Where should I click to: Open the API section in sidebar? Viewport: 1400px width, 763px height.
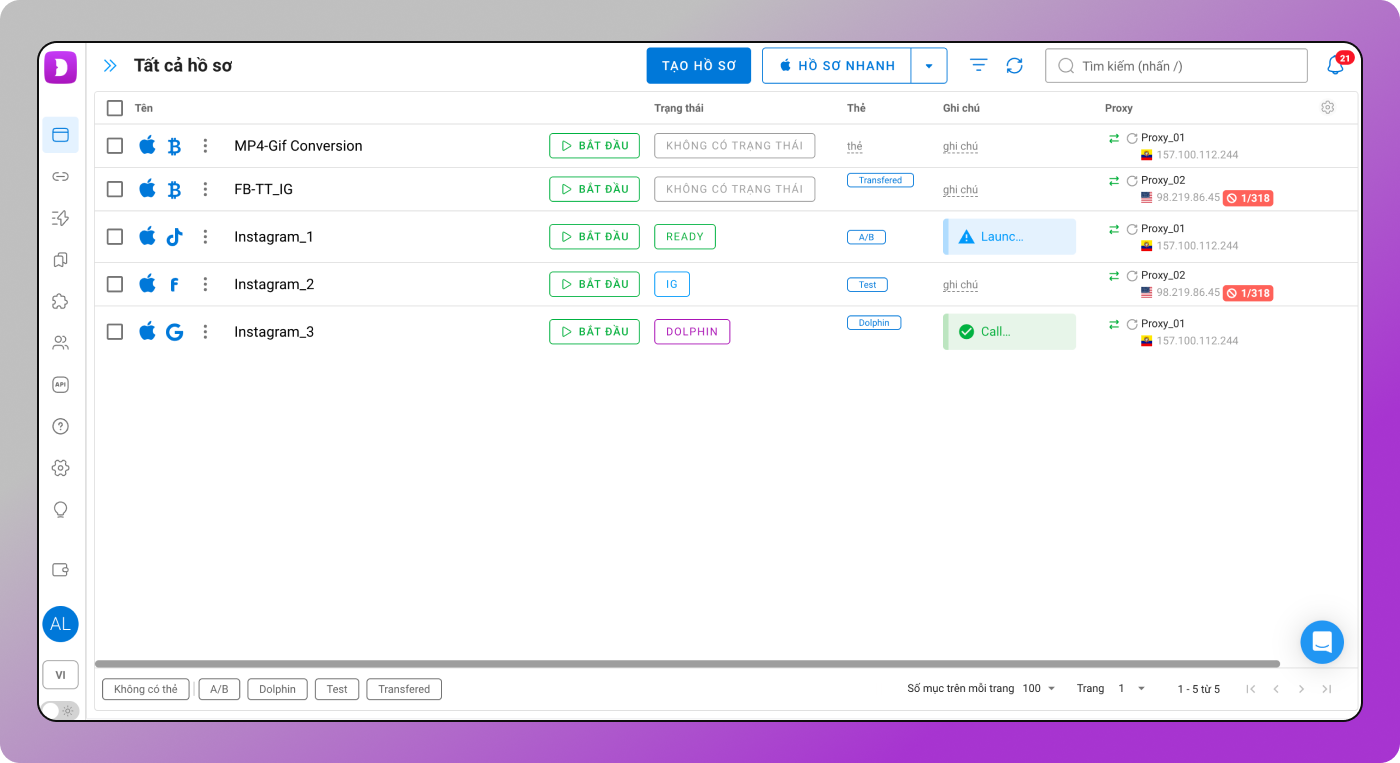[60, 384]
